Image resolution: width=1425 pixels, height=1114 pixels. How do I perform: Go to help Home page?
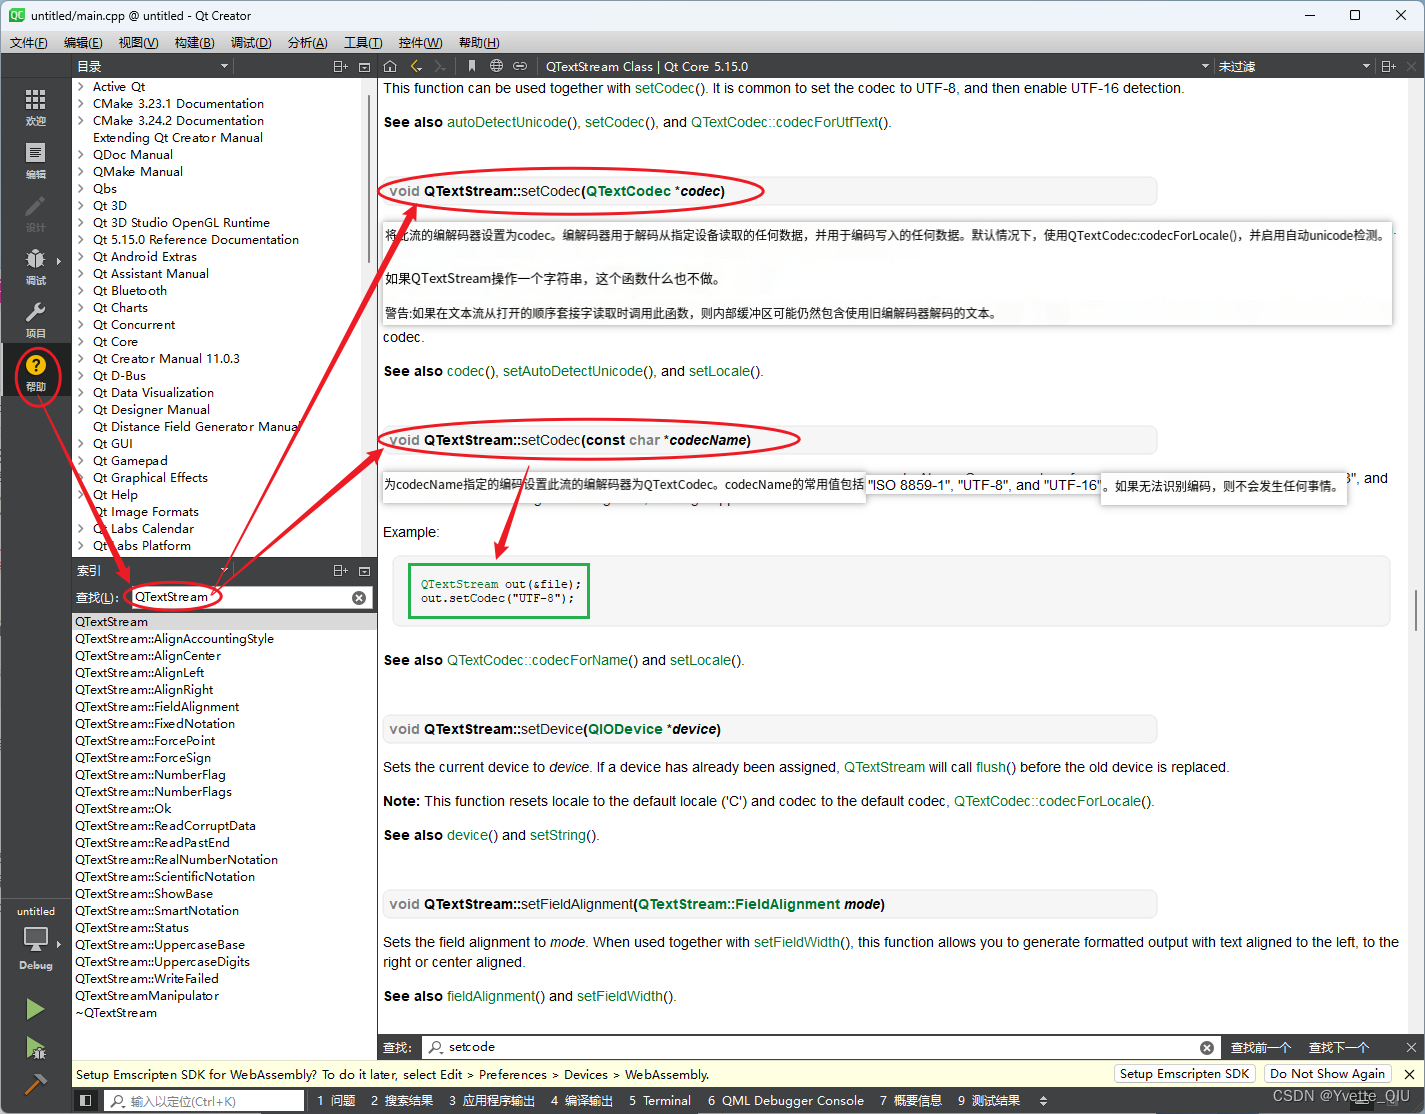tap(390, 66)
